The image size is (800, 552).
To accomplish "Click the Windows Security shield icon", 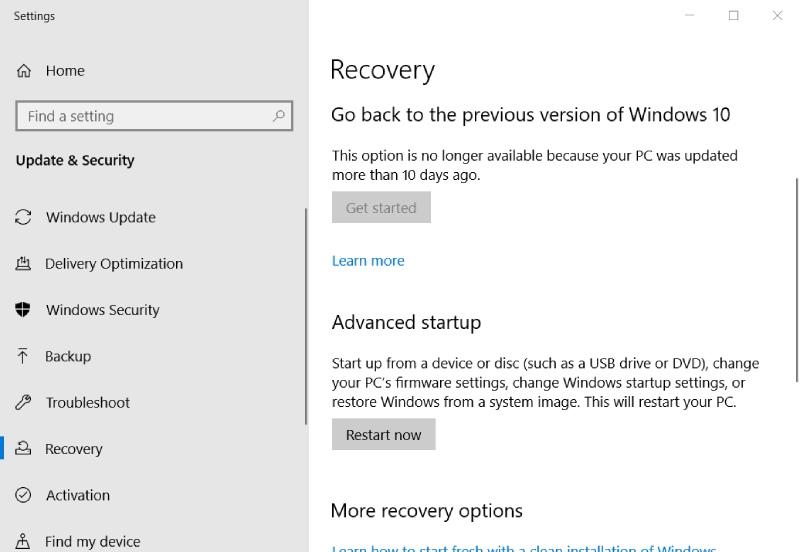I will tap(22, 309).
